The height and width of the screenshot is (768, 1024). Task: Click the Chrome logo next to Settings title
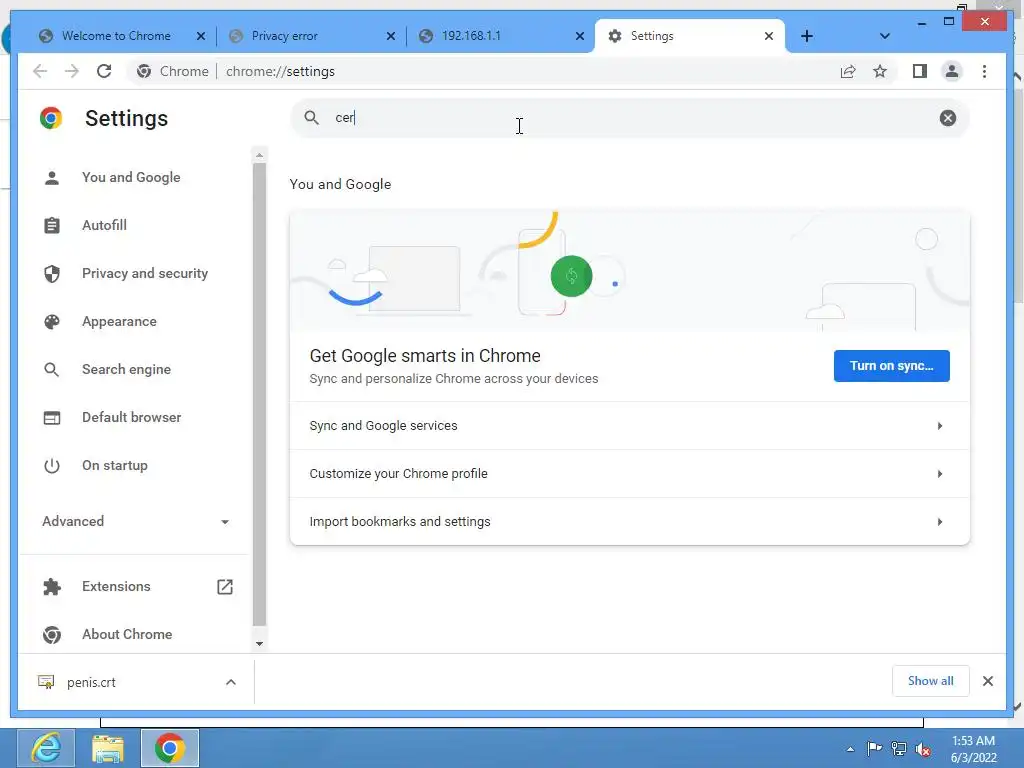[51, 118]
